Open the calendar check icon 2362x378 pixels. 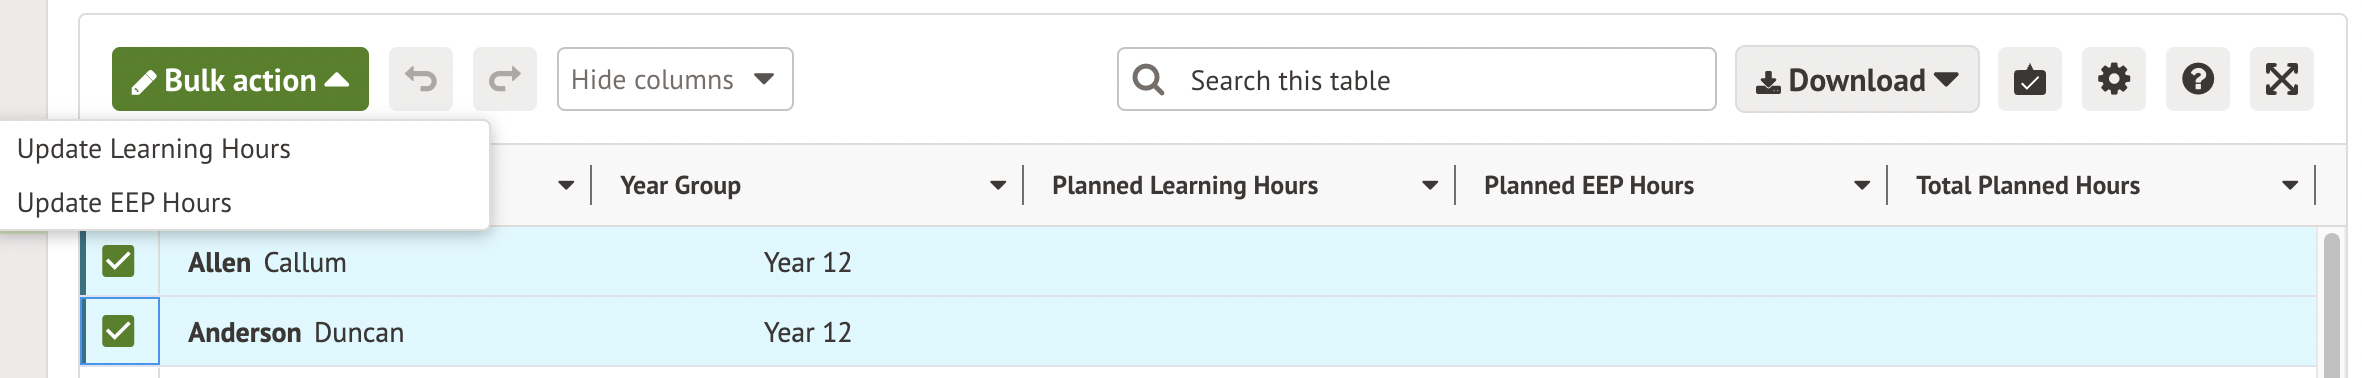[2030, 79]
